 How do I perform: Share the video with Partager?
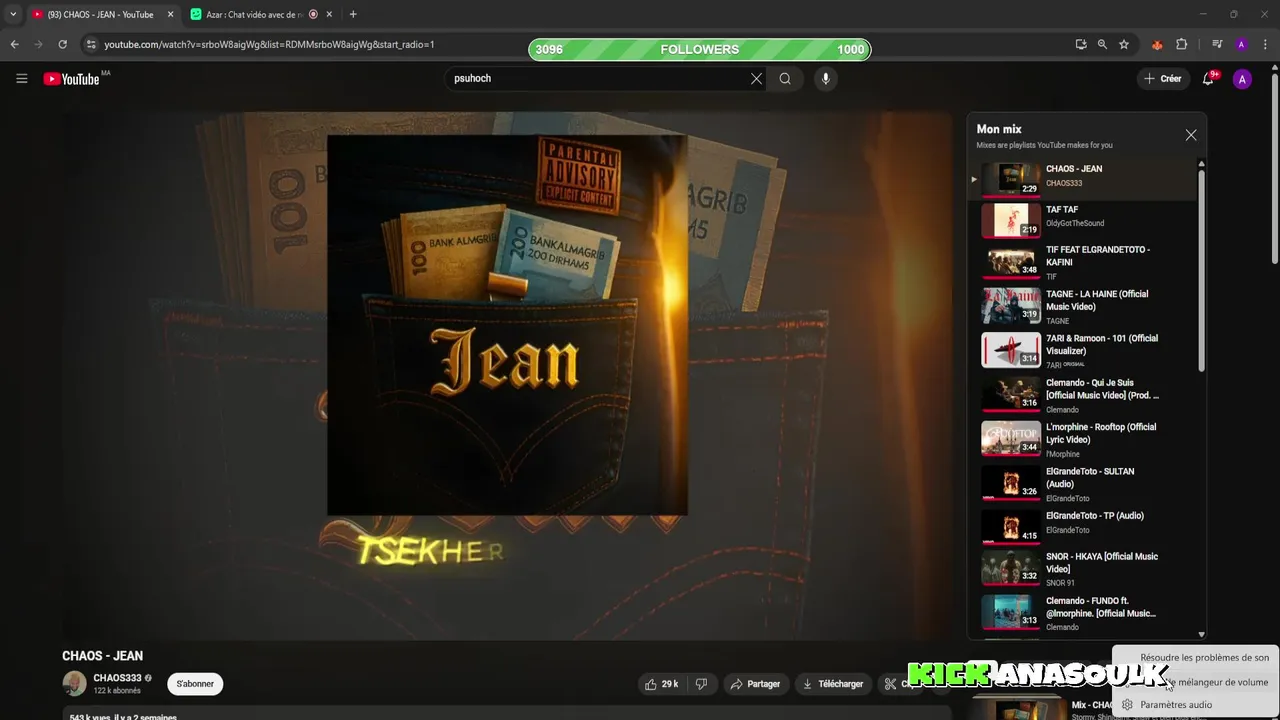click(755, 684)
